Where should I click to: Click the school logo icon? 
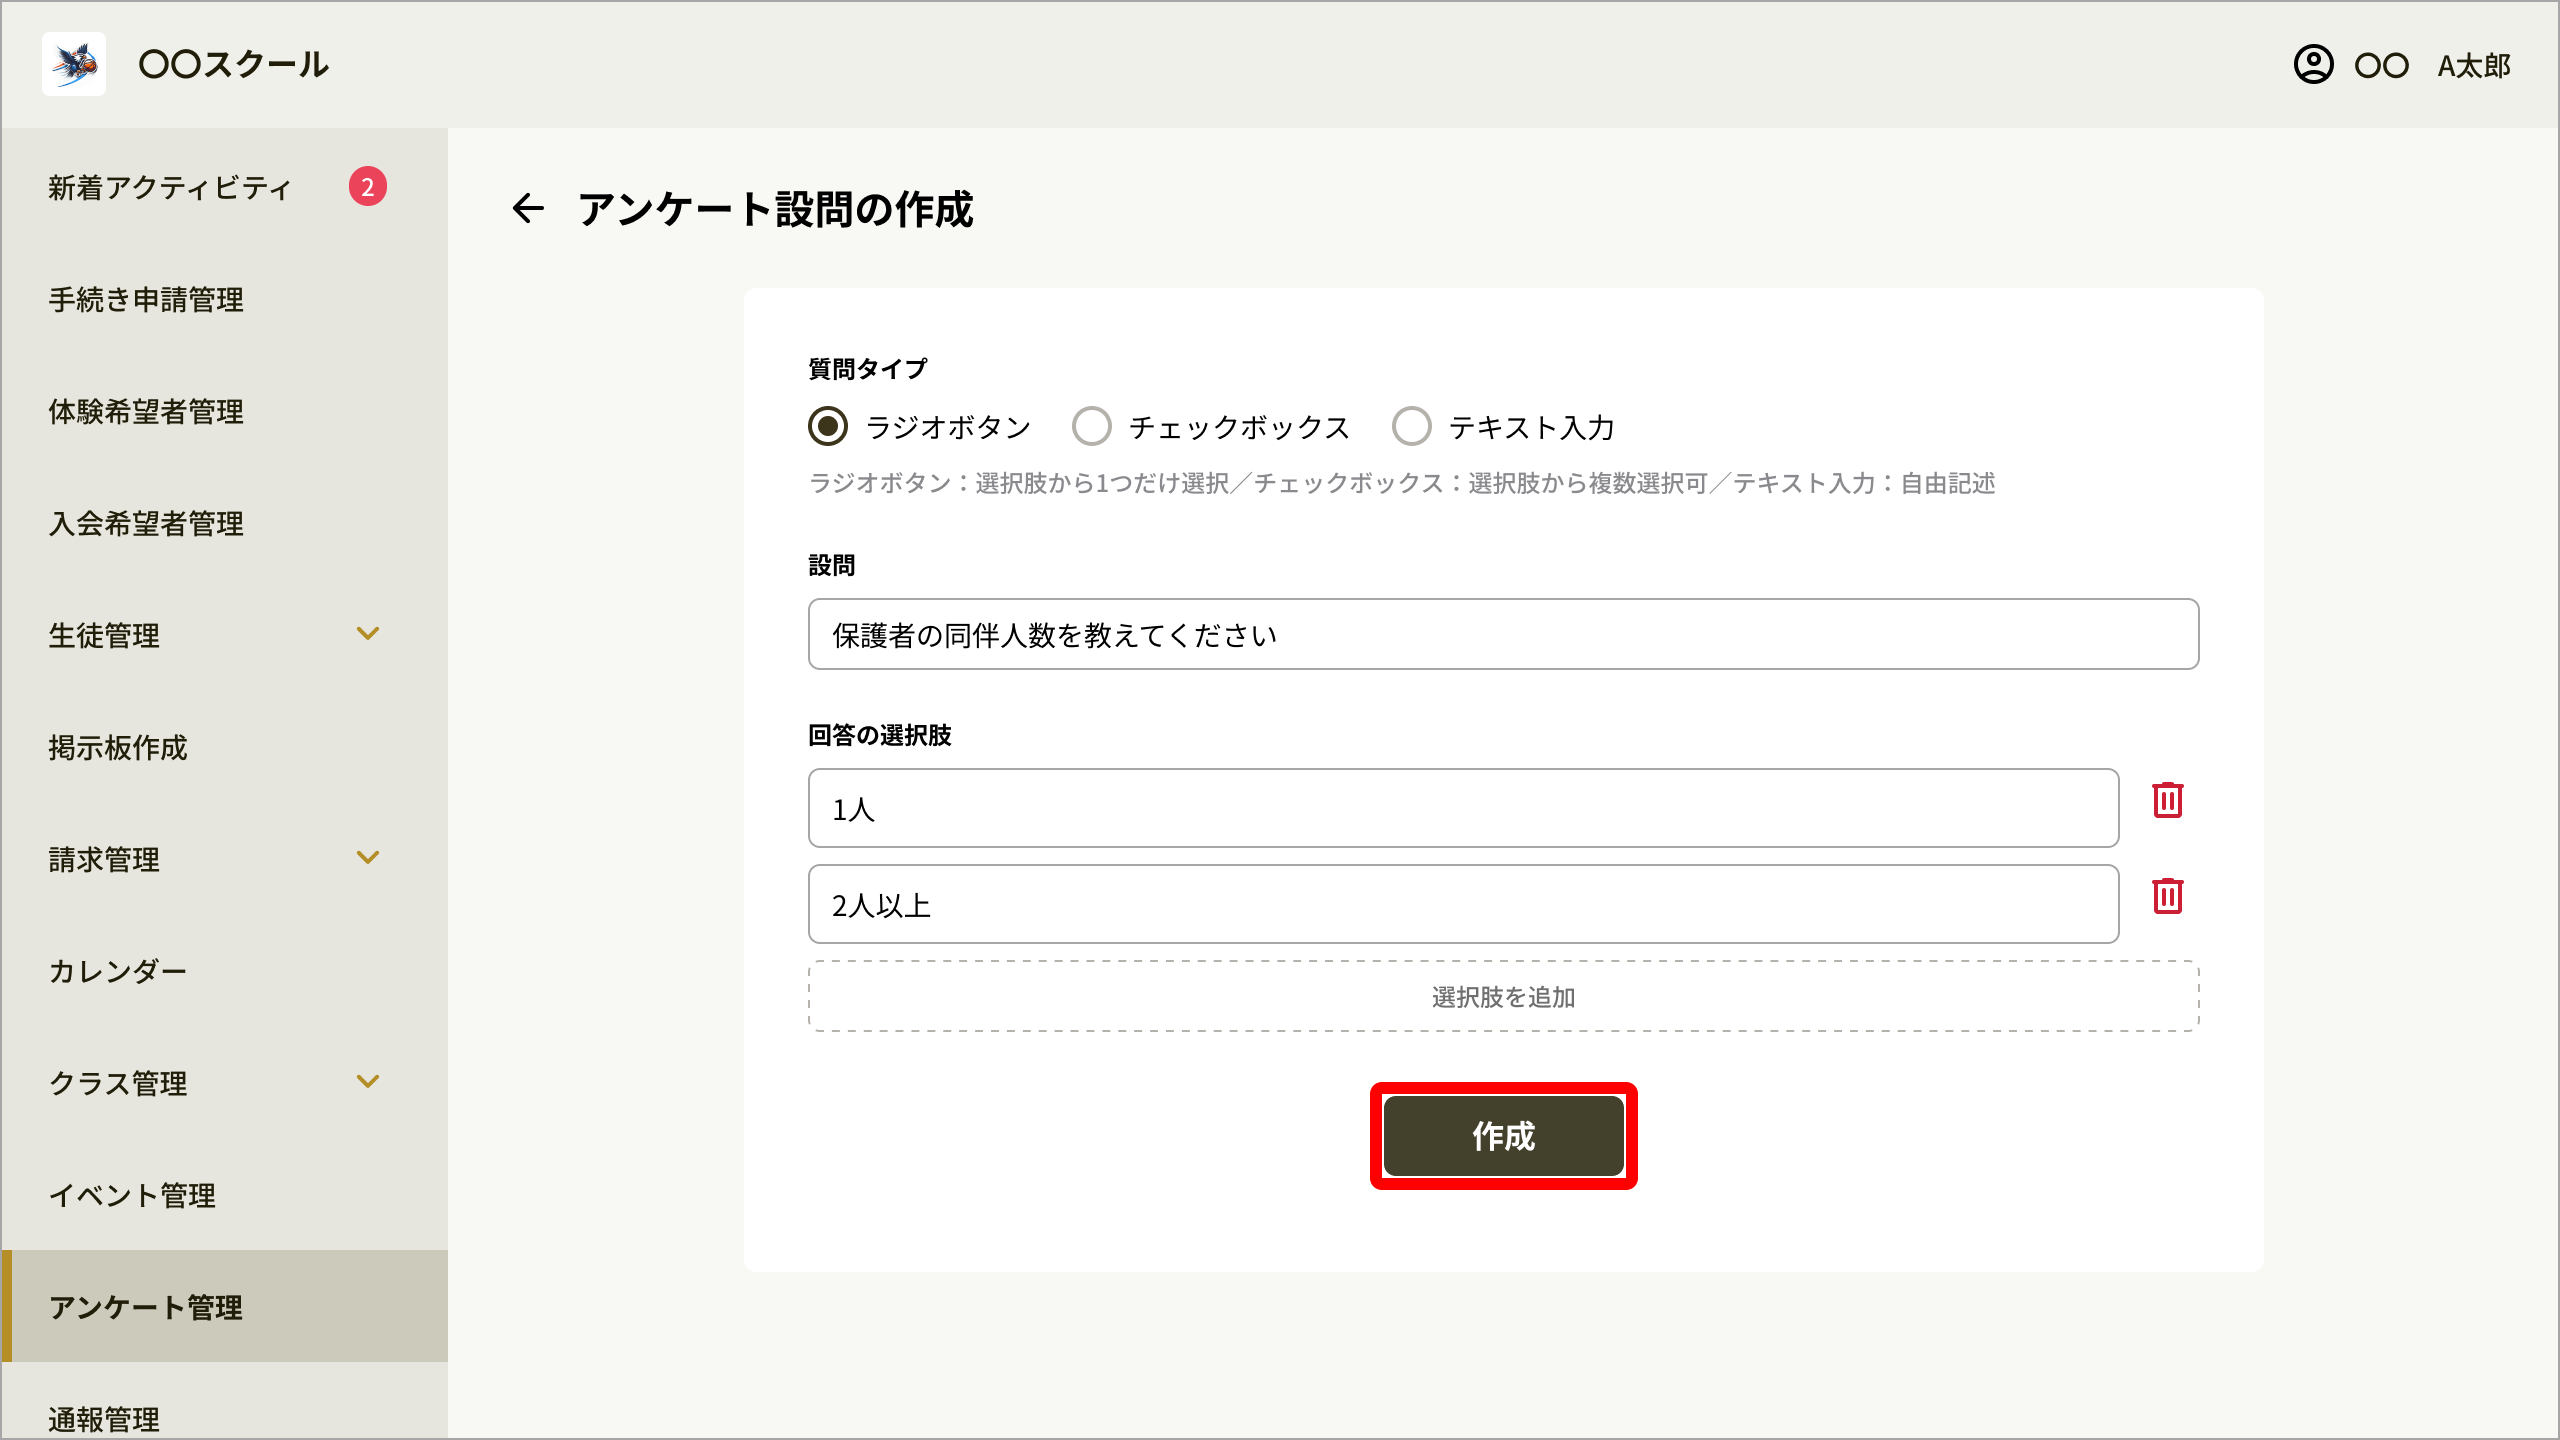coord(74,64)
